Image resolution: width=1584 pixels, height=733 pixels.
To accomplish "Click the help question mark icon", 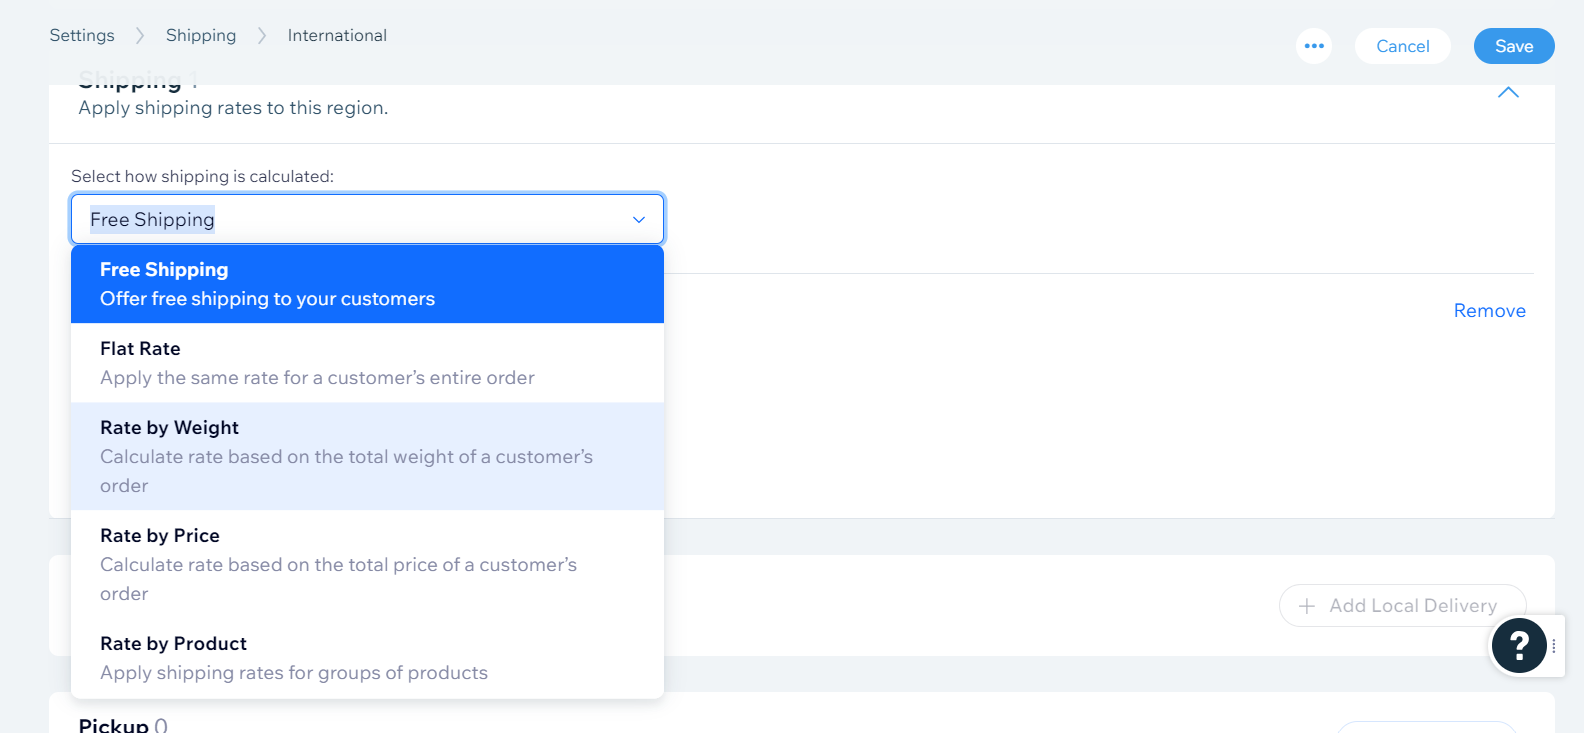I will click(1518, 645).
